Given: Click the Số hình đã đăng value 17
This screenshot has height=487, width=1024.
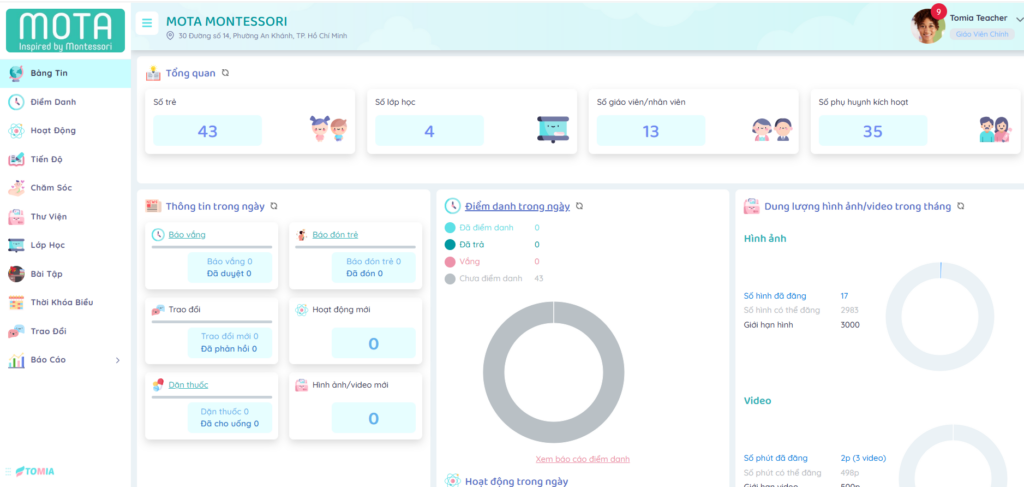Looking at the screenshot, I should pyautogui.click(x=844, y=296).
